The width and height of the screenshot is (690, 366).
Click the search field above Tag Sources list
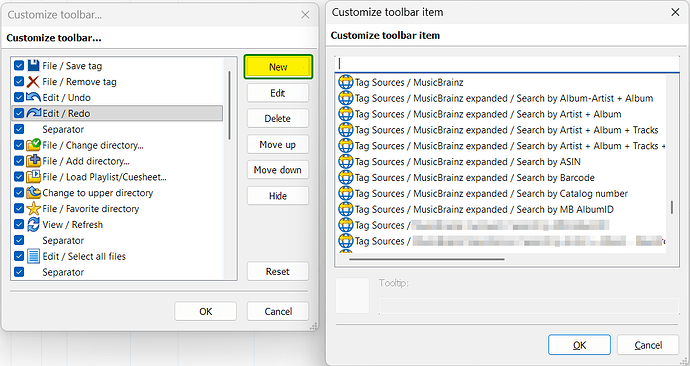pyautogui.click(x=507, y=64)
